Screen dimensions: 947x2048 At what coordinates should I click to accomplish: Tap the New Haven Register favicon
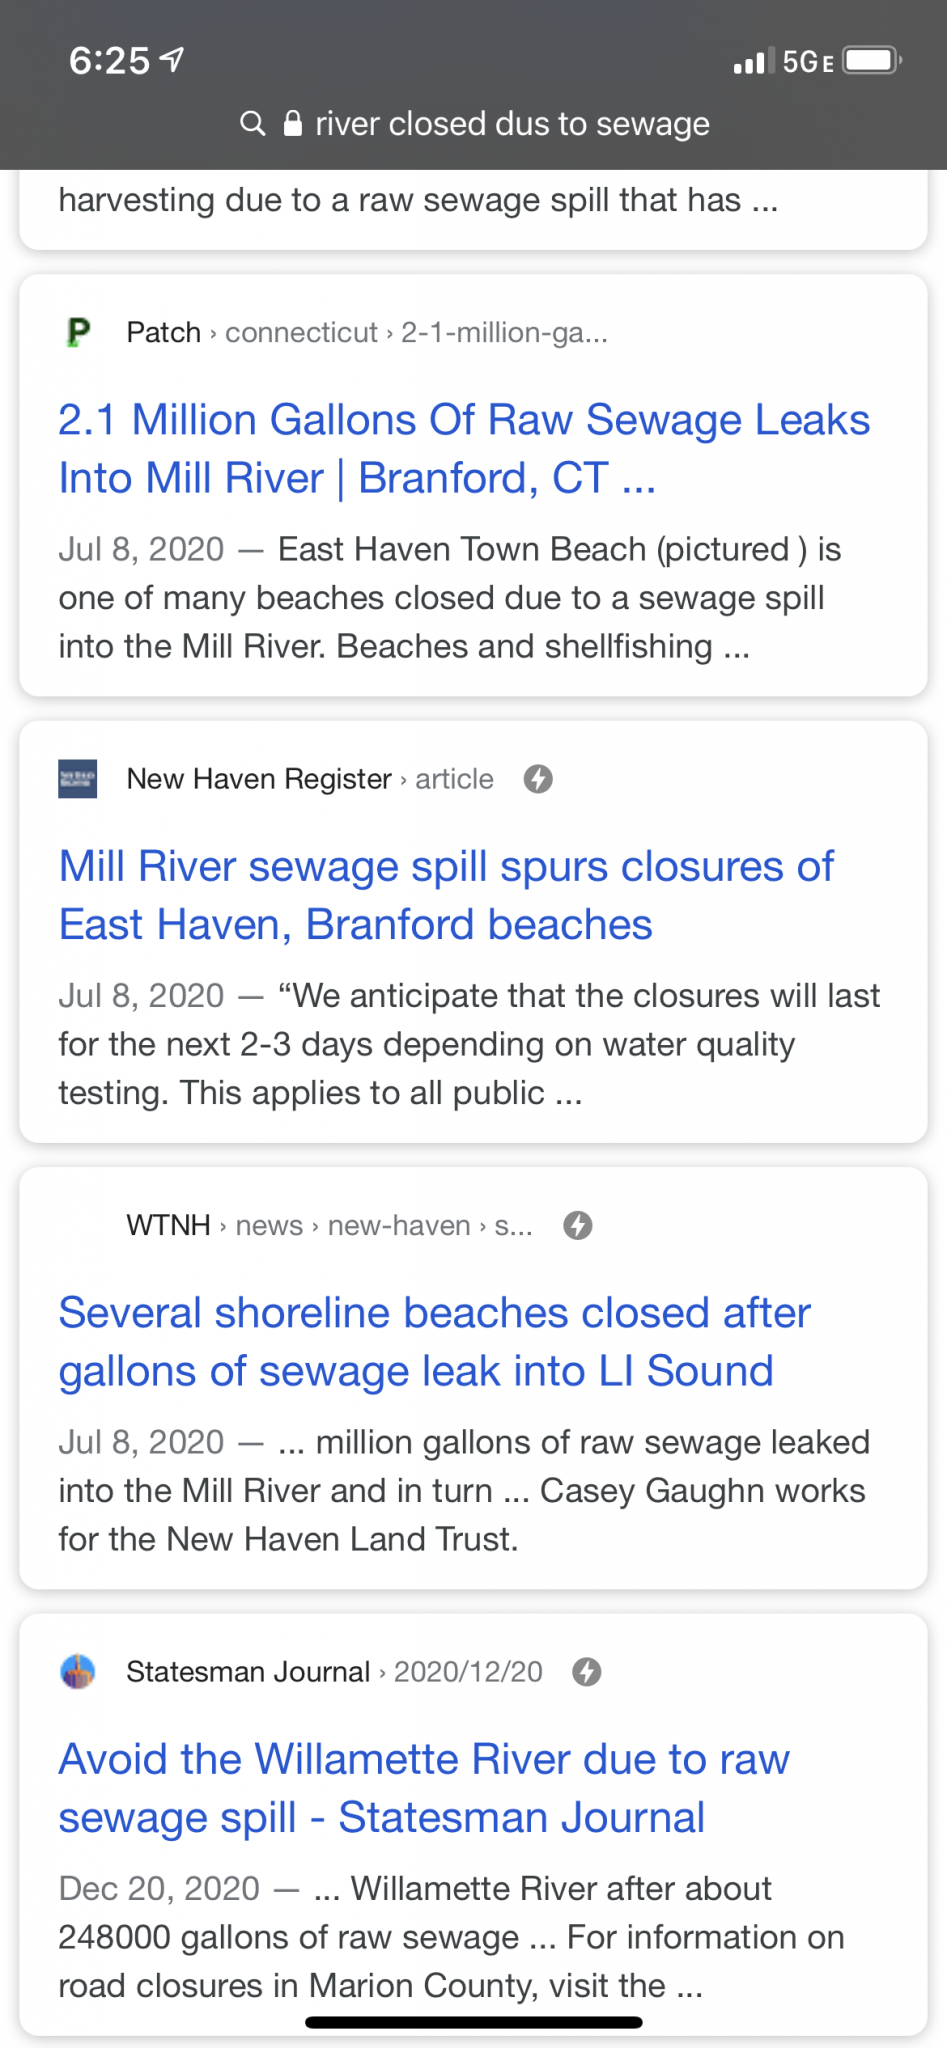[x=78, y=779]
